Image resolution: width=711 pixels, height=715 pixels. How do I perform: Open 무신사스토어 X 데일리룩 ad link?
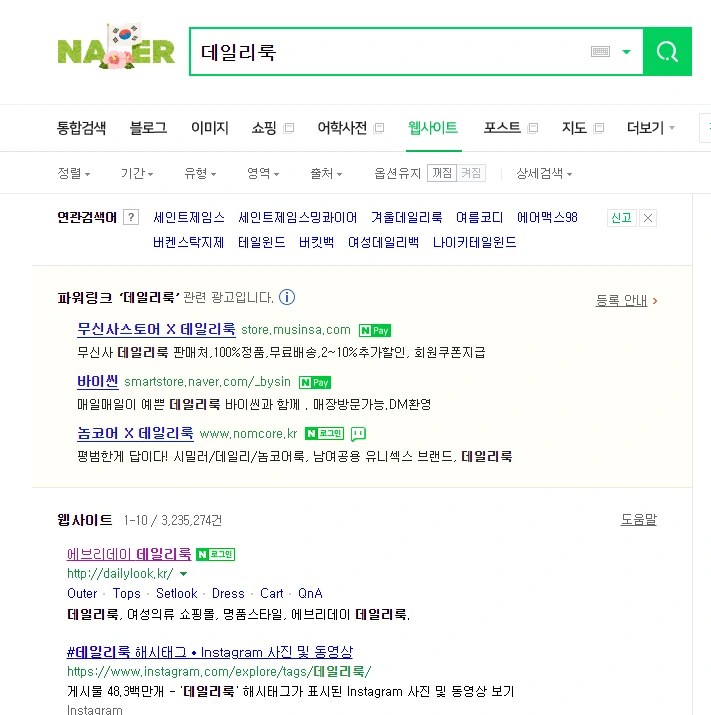click(156, 329)
